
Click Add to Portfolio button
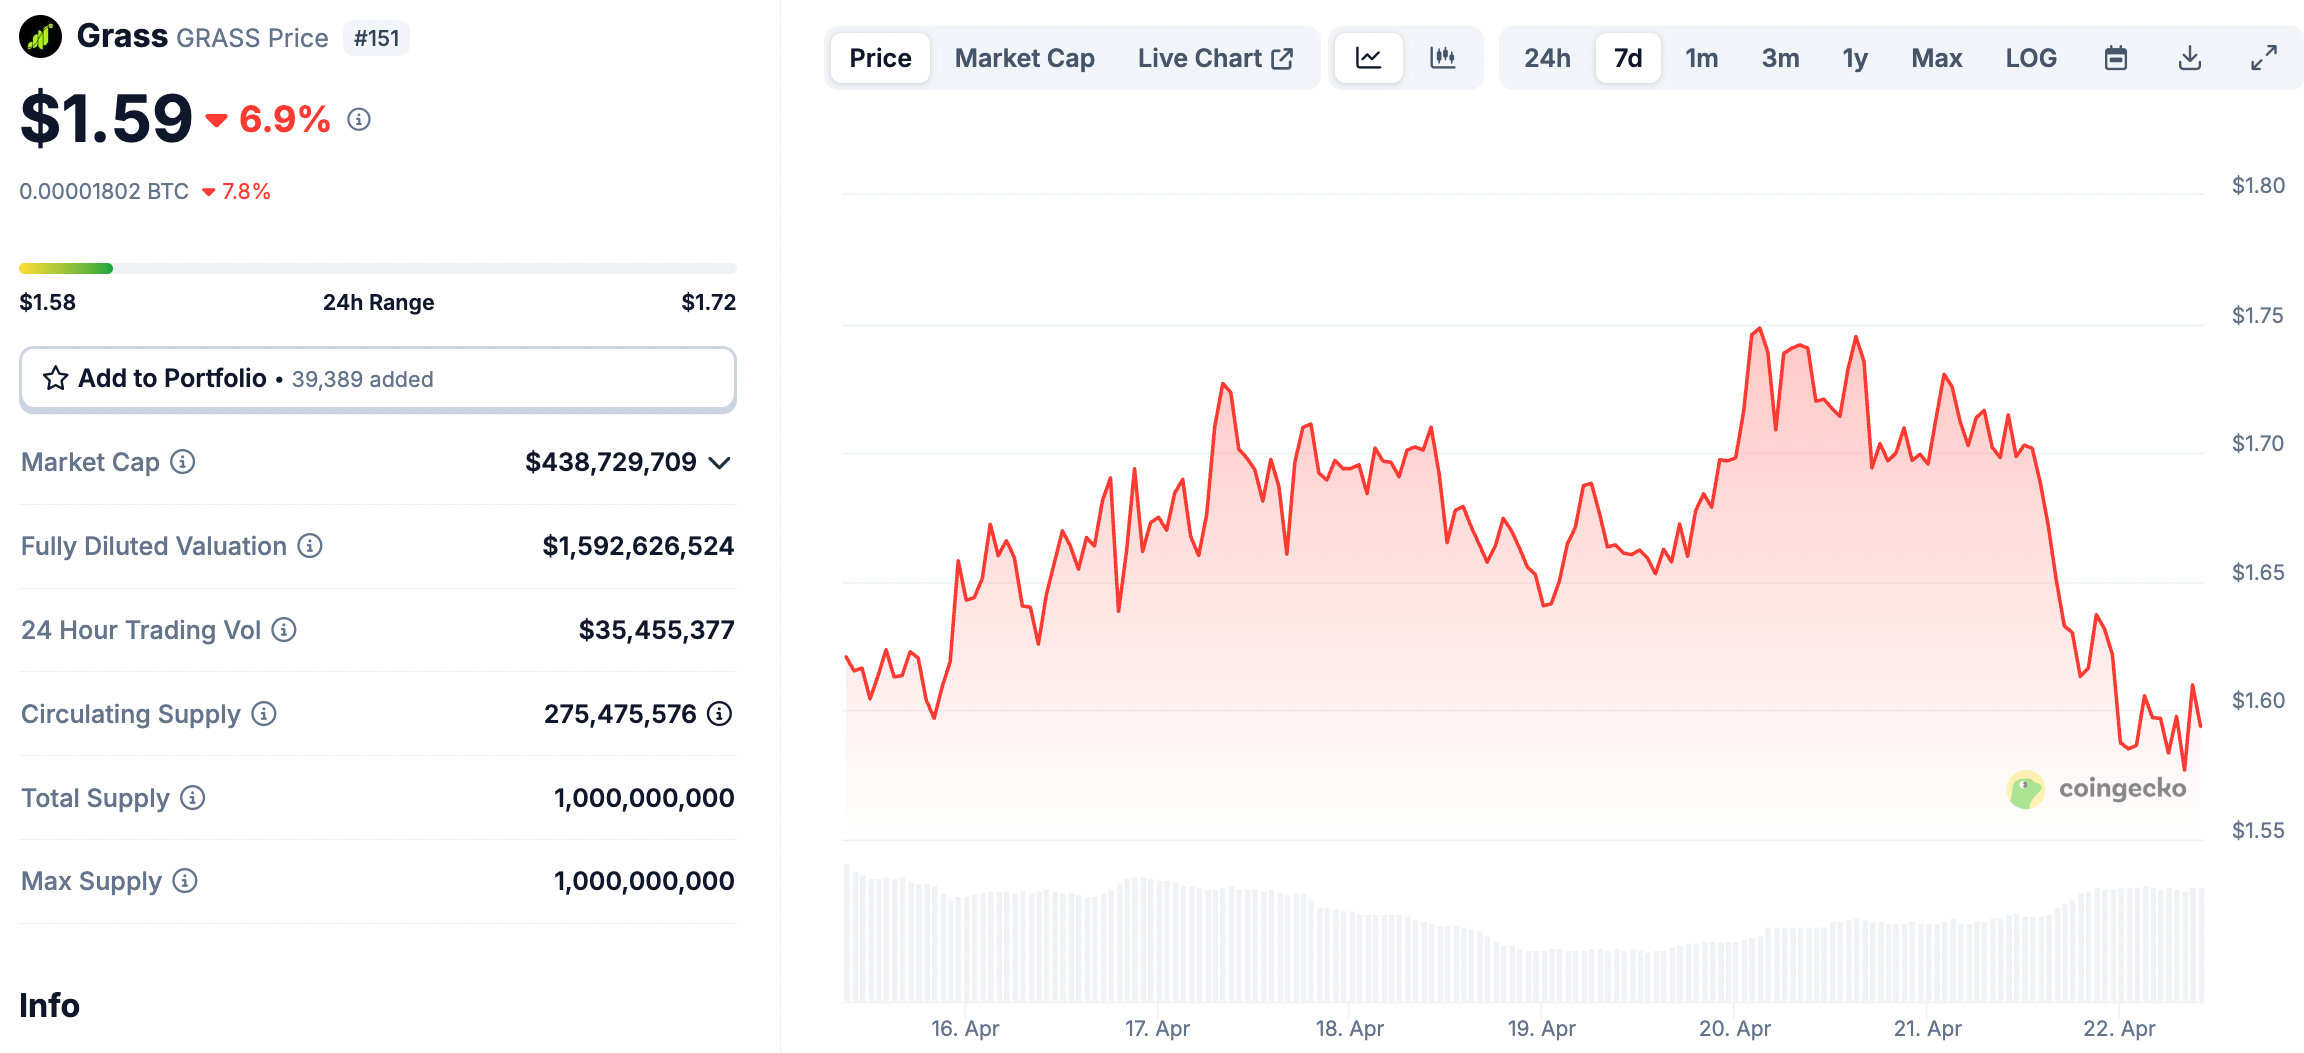click(378, 379)
